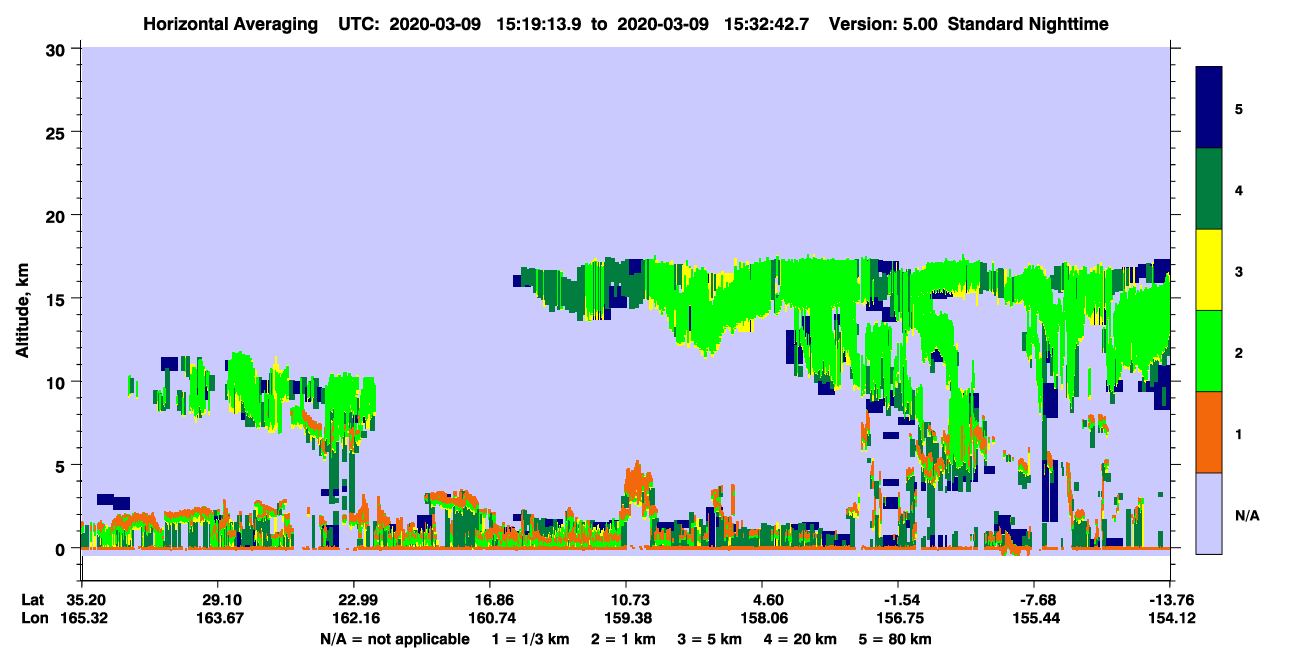
Task: Click the 'Lon' row label
Action: (x=33, y=619)
